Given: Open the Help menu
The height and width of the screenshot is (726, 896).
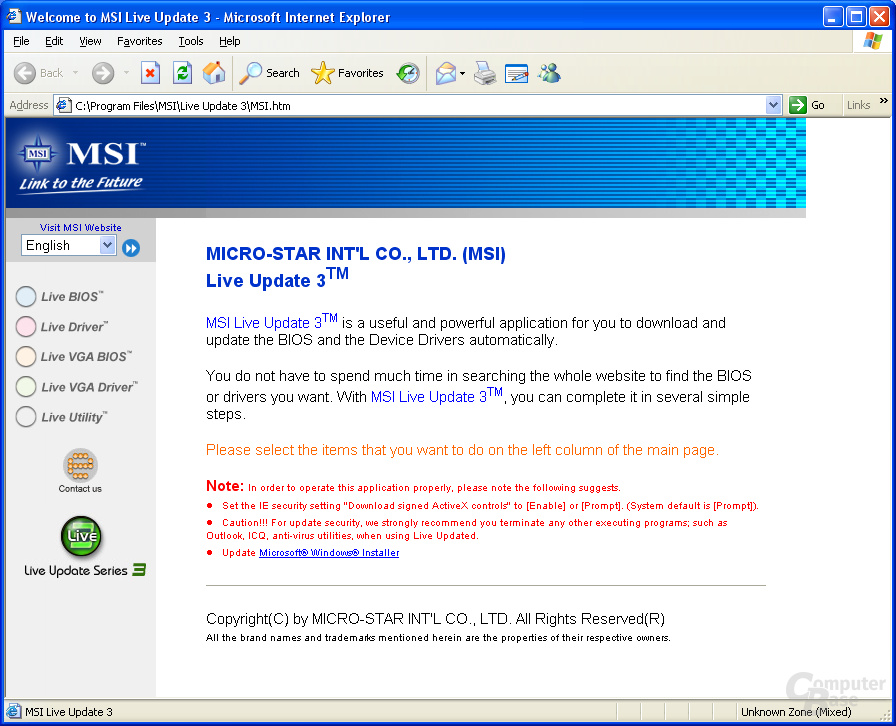Looking at the screenshot, I should [x=230, y=41].
